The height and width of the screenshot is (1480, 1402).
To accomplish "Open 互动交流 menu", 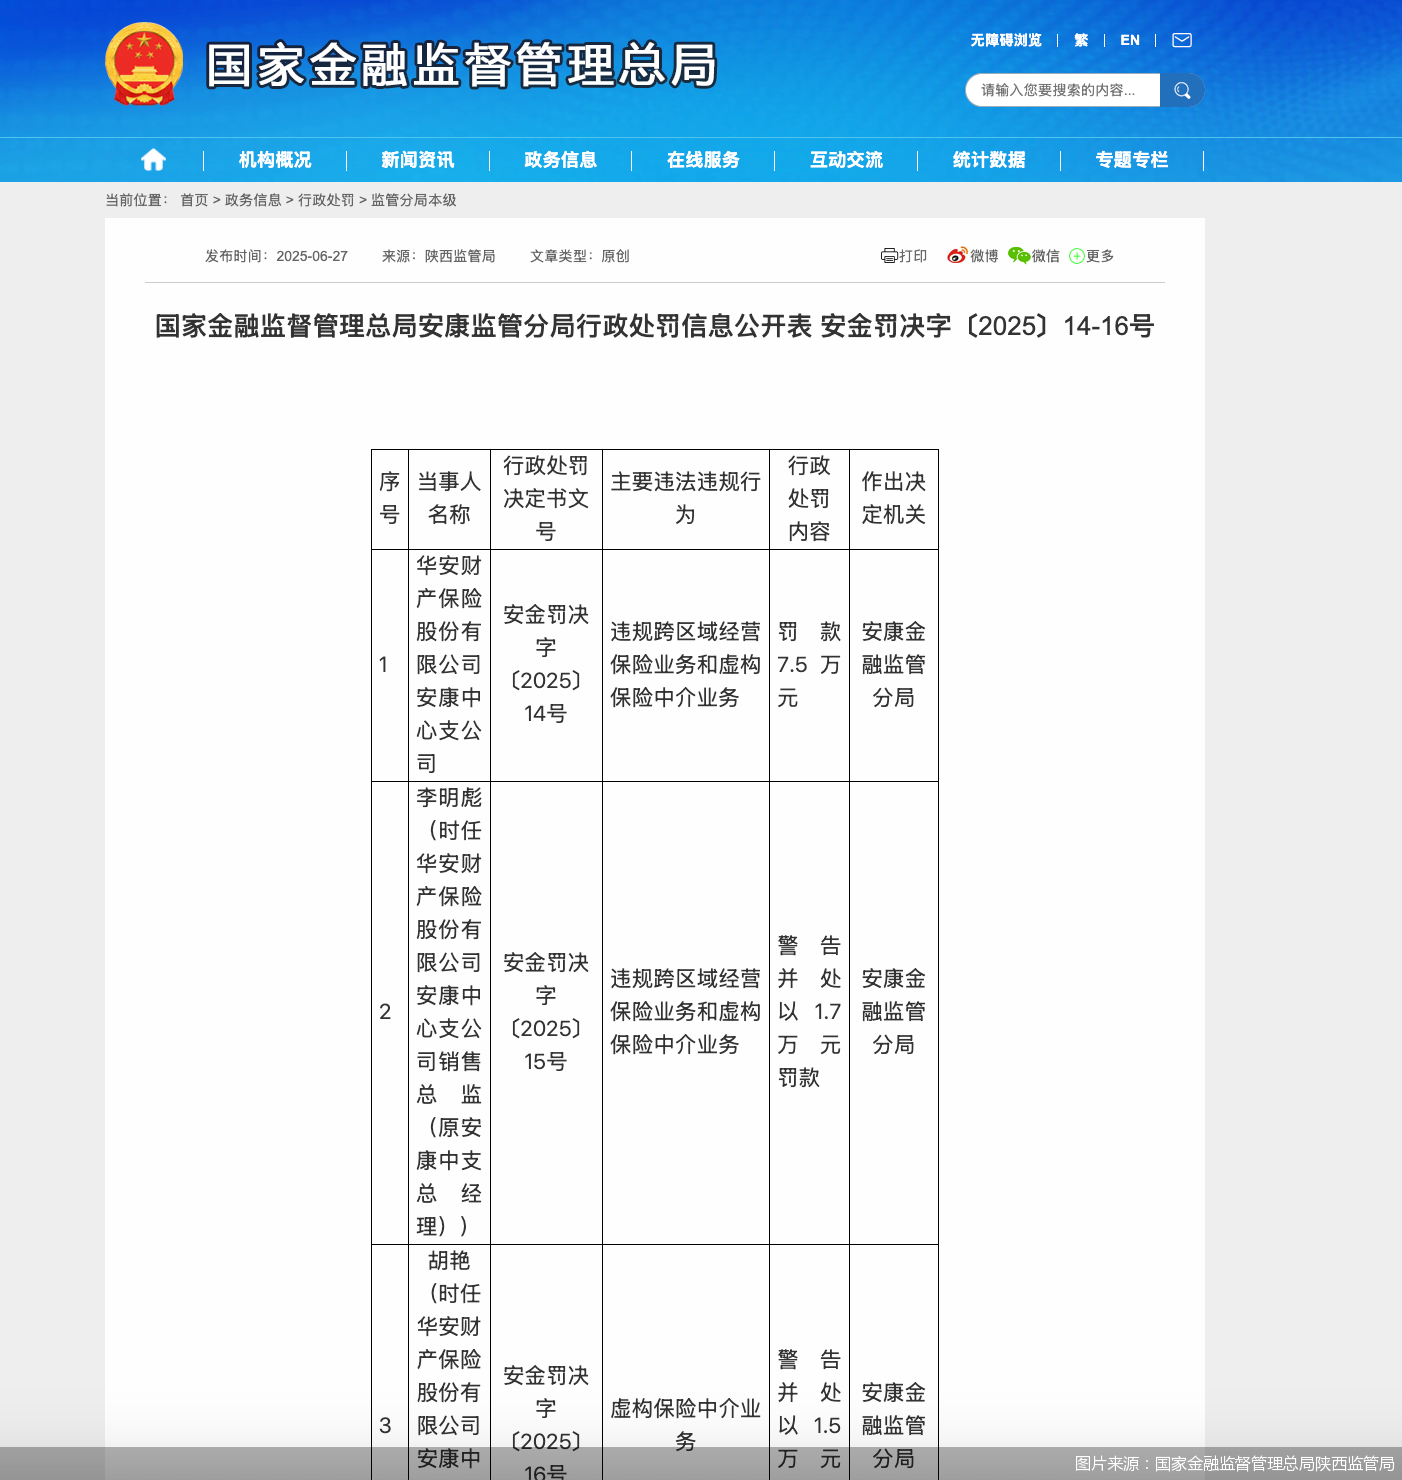I will [x=846, y=160].
